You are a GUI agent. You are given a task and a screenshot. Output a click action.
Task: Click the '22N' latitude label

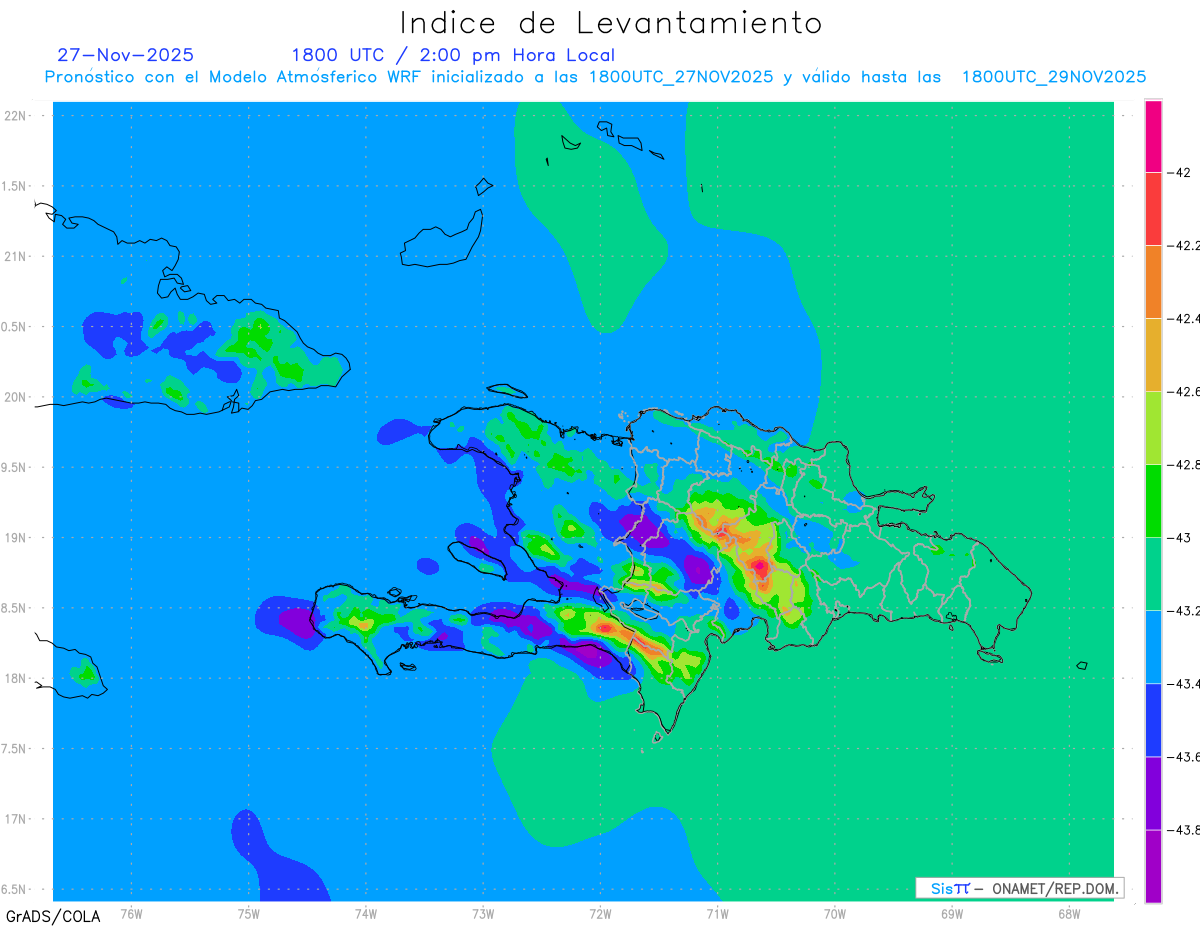[x=16, y=115]
